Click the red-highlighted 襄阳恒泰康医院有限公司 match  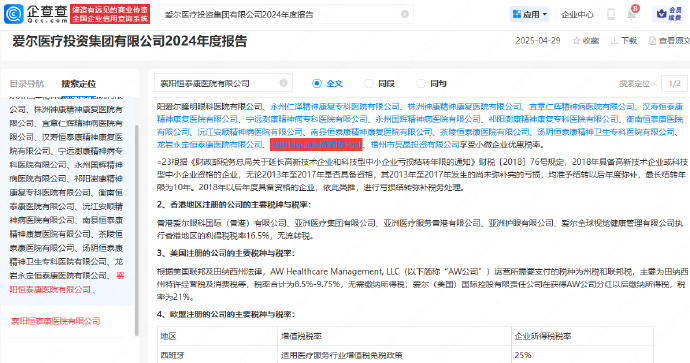(316, 145)
